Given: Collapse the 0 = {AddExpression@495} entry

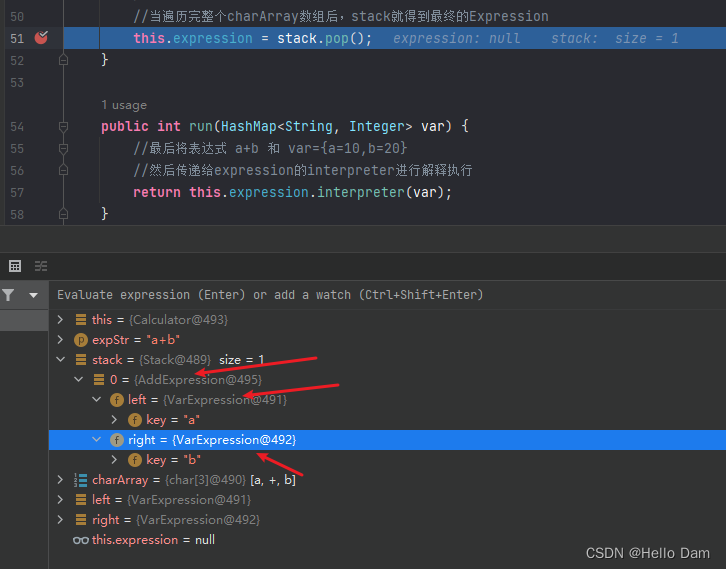Looking at the screenshot, I should pos(79,380).
